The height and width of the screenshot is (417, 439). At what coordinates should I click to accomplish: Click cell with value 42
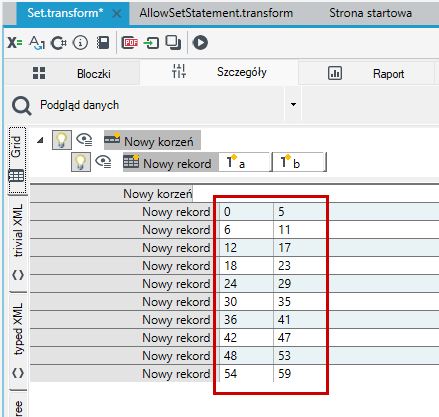[246, 338]
